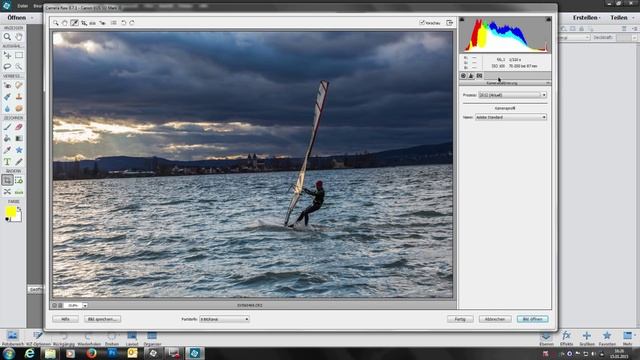Open the Teilen menu
The height and width of the screenshot is (360, 640).
pos(620,18)
